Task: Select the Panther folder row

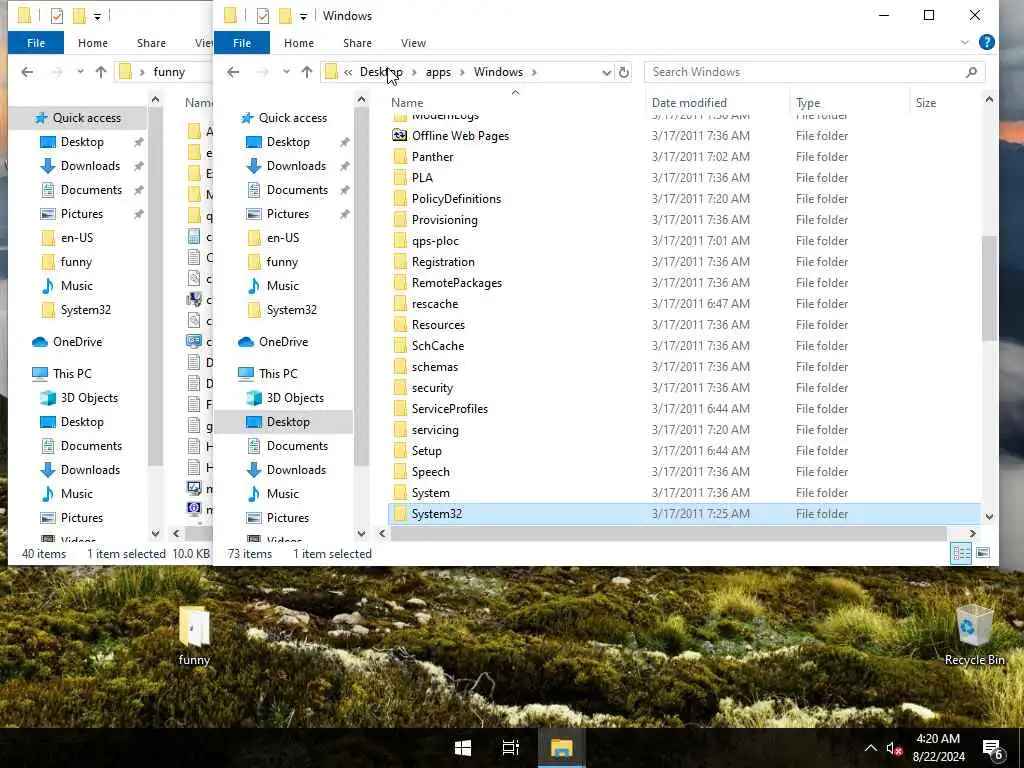Action: [684, 157]
